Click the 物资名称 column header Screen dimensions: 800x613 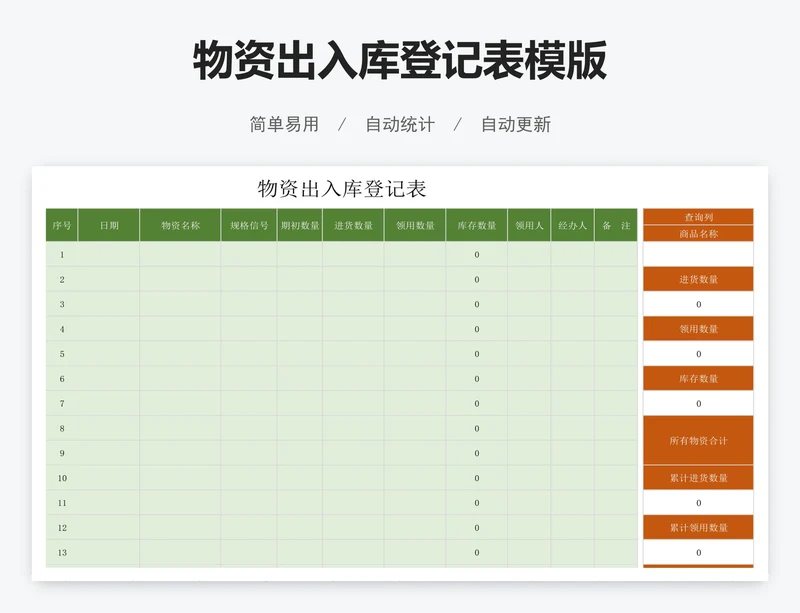(180, 226)
